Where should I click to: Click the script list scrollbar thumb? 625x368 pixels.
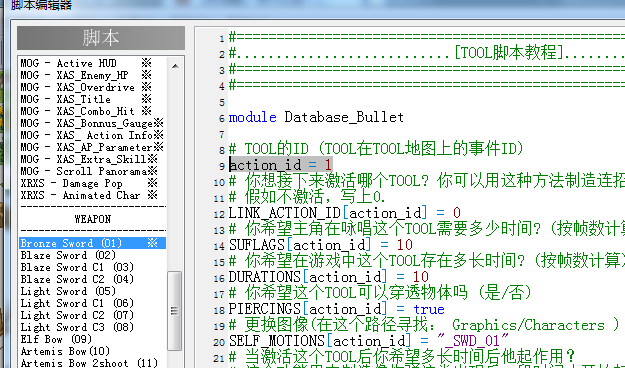point(175,311)
